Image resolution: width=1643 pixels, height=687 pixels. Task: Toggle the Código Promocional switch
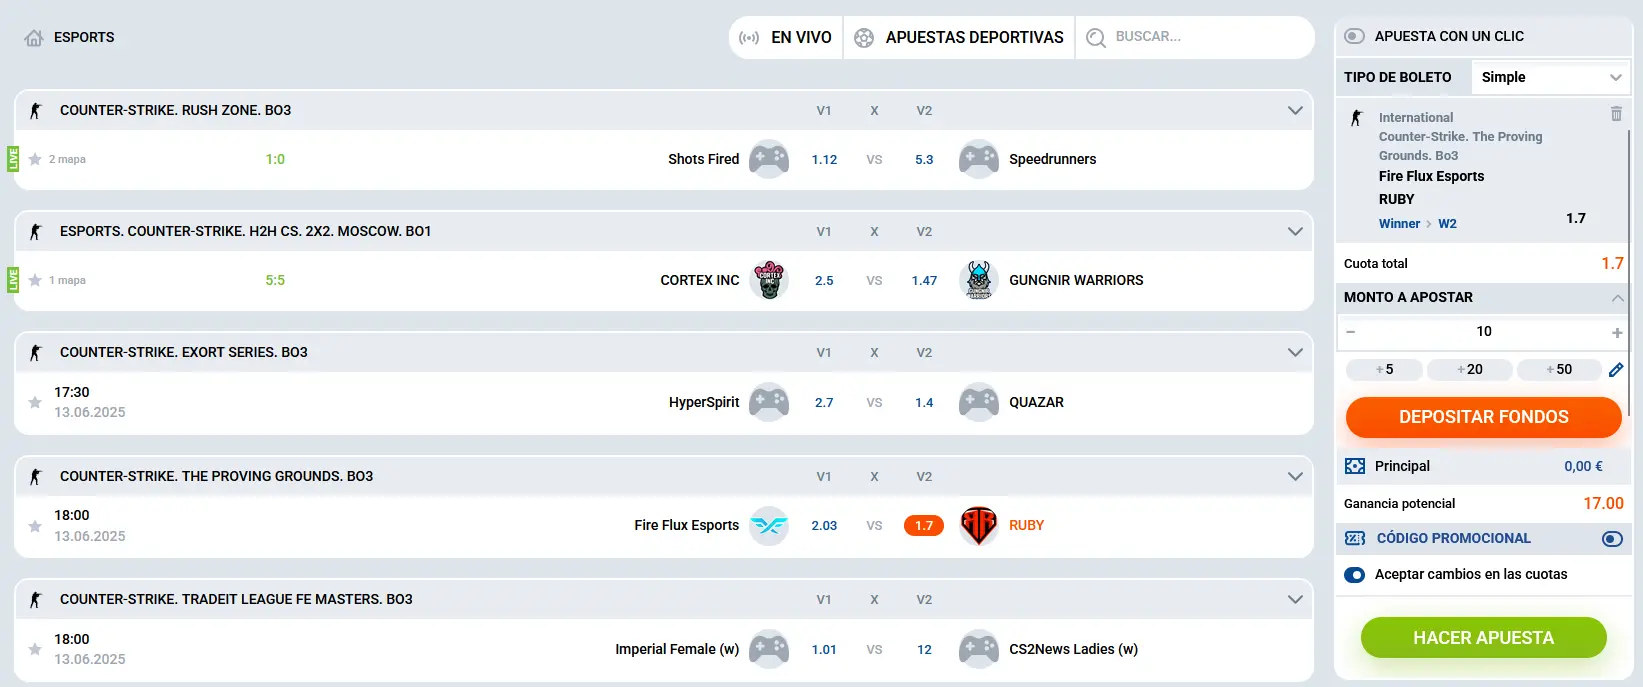click(x=1612, y=539)
